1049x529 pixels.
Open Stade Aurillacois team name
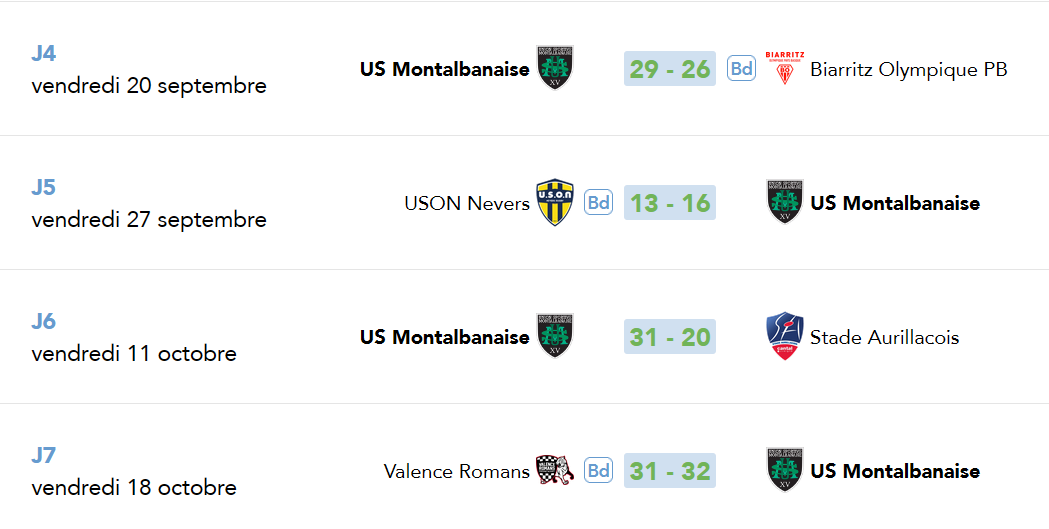tap(884, 336)
